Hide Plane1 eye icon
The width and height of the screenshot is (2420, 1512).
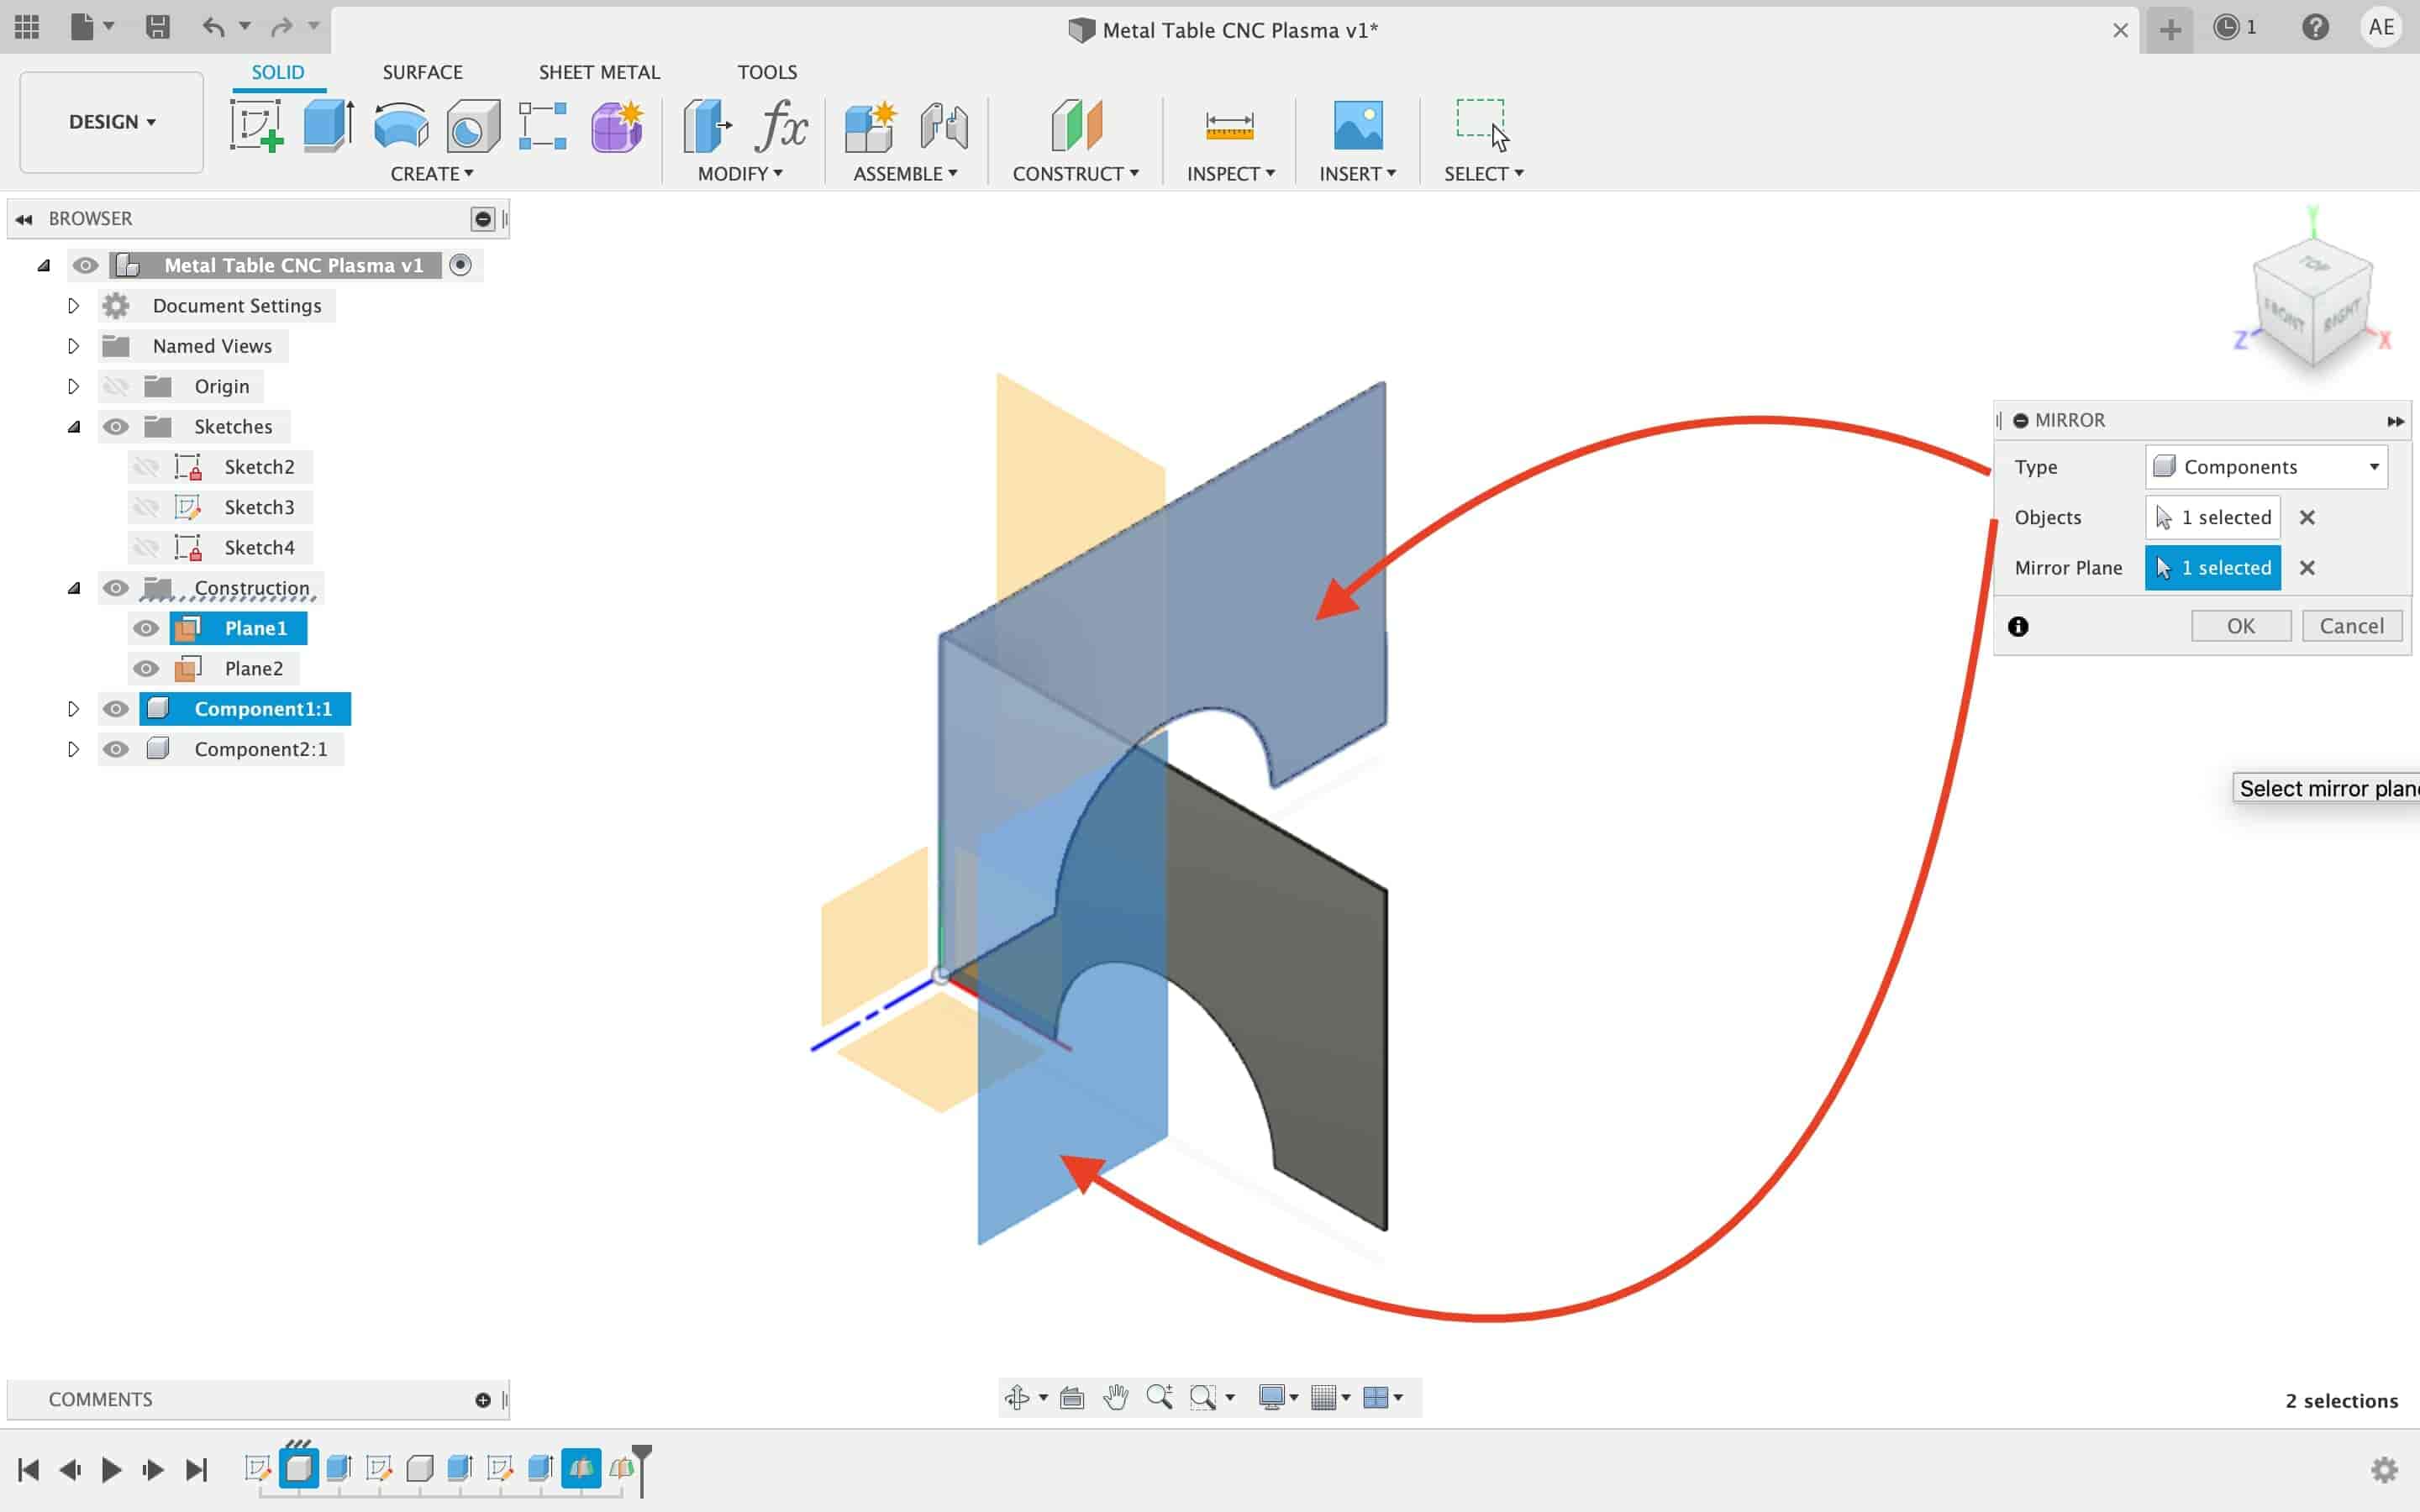point(146,628)
